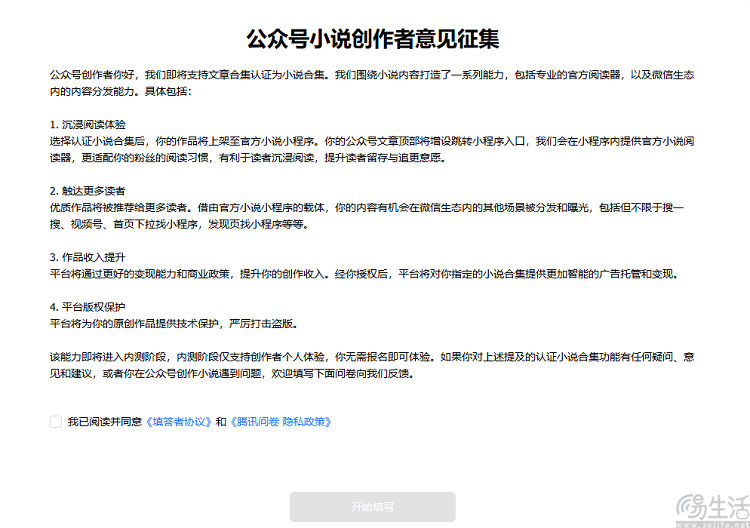This screenshot has height=528, width=750.
Task: Open the 《腾讯问卷 隐私政策》 link
Action: coord(281,421)
